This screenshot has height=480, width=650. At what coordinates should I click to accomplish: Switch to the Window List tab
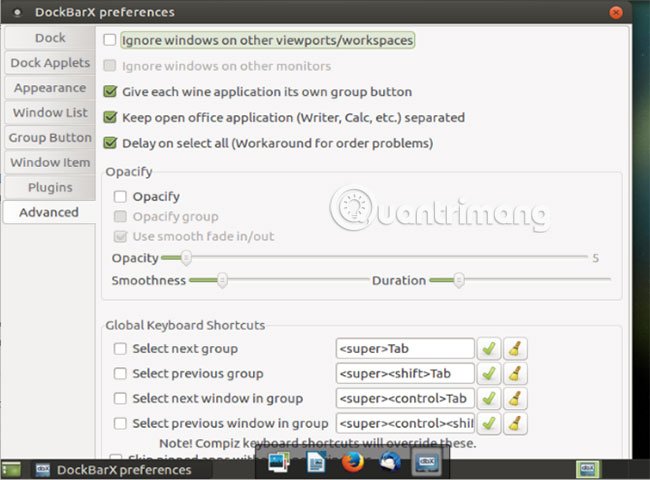50,112
